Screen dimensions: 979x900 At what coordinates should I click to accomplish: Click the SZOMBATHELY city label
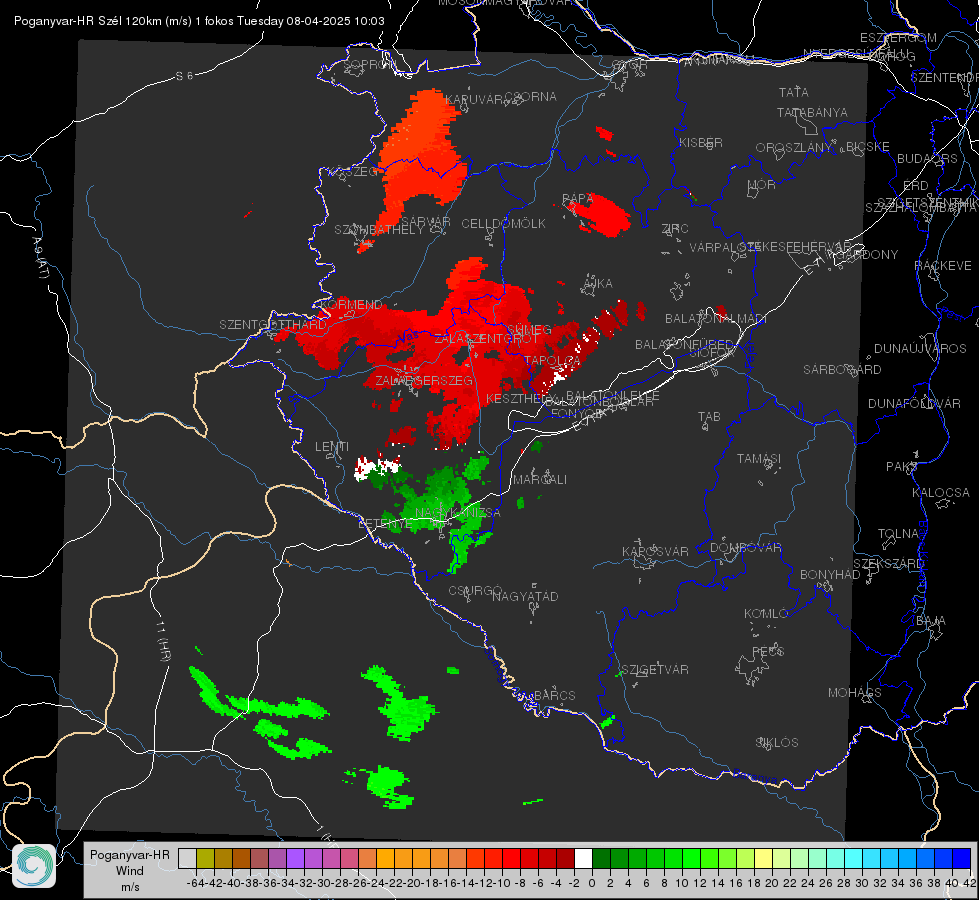379,230
